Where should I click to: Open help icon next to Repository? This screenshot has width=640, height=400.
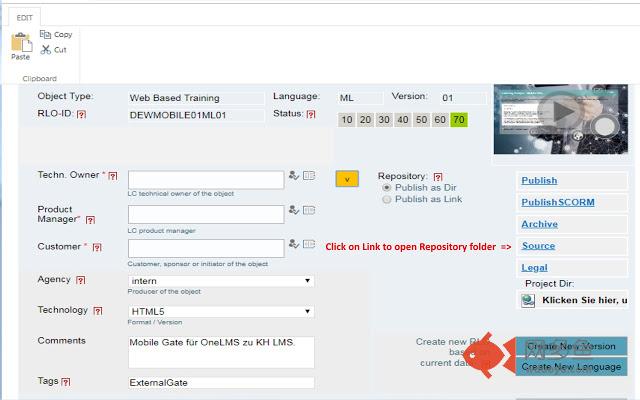(438, 177)
